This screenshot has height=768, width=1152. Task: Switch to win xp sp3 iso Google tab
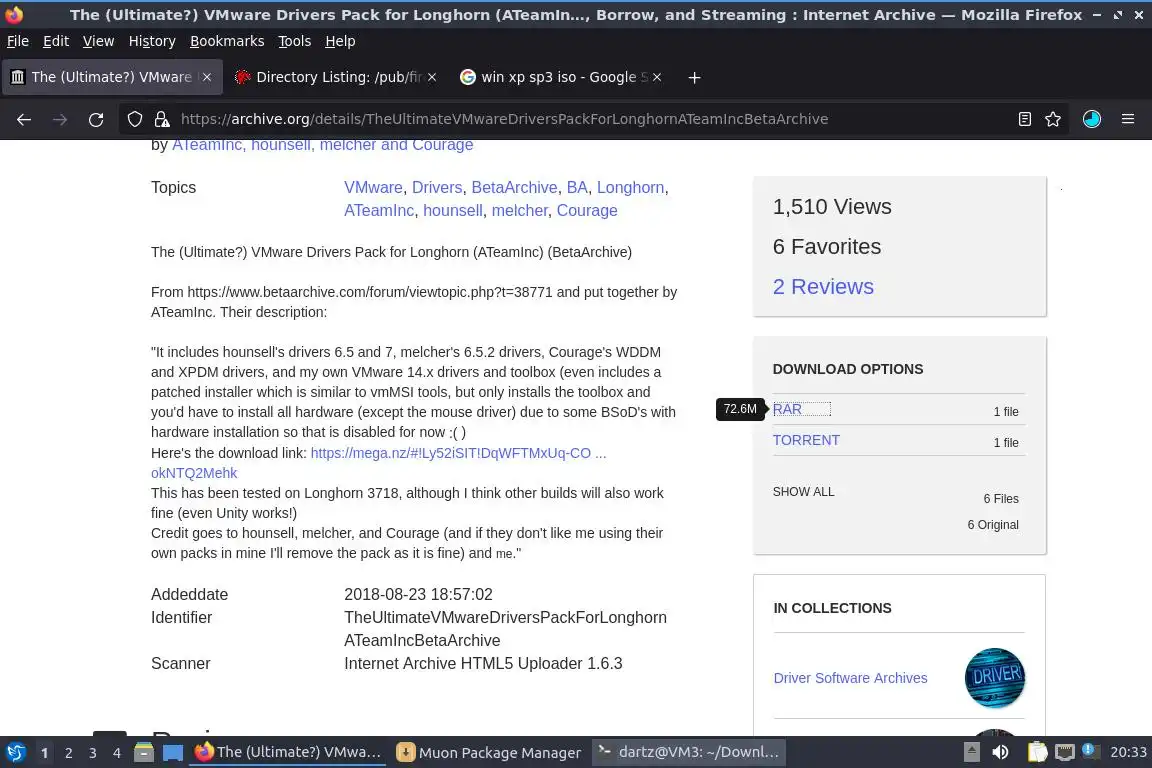tap(561, 77)
